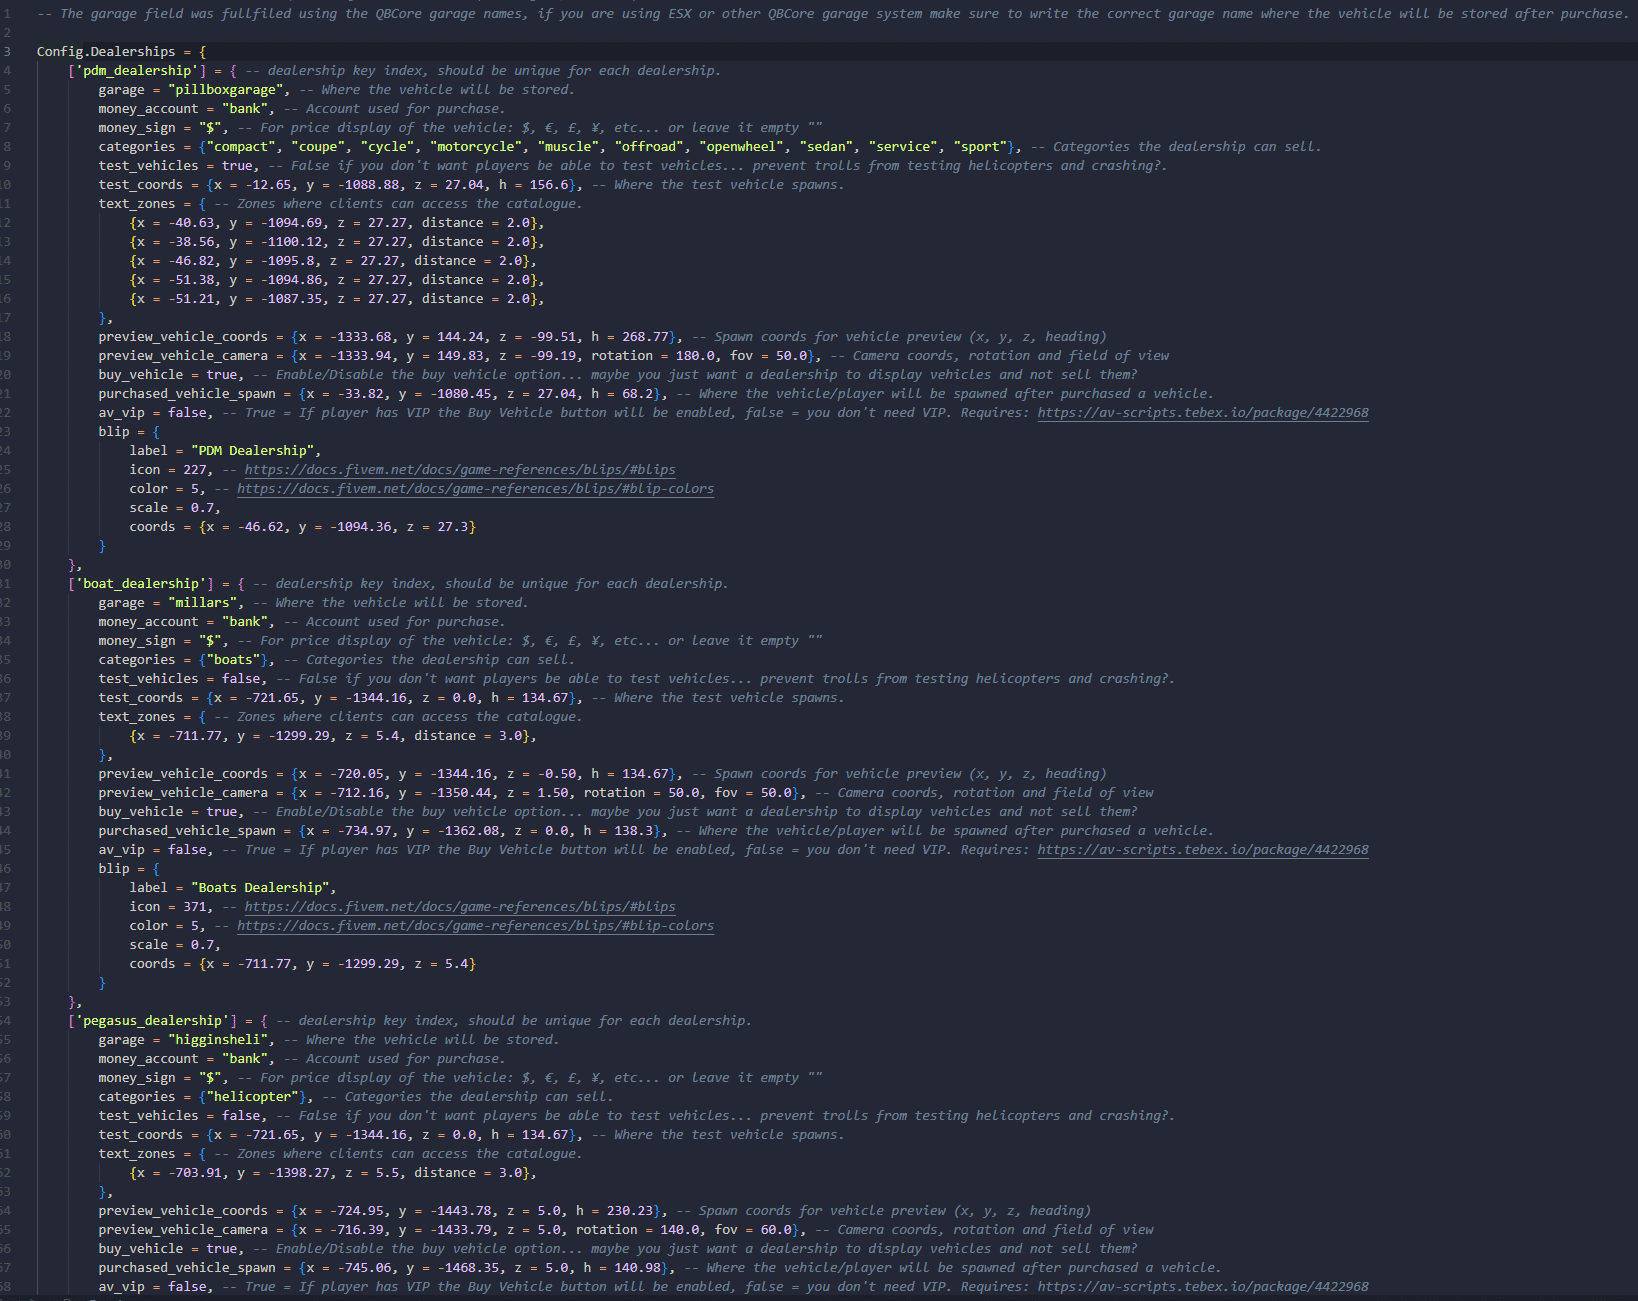Image resolution: width=1638 pixels, height=1301 pixels.
Task: Open the blips docs link beside icon 371
Action: pos(460,907)
